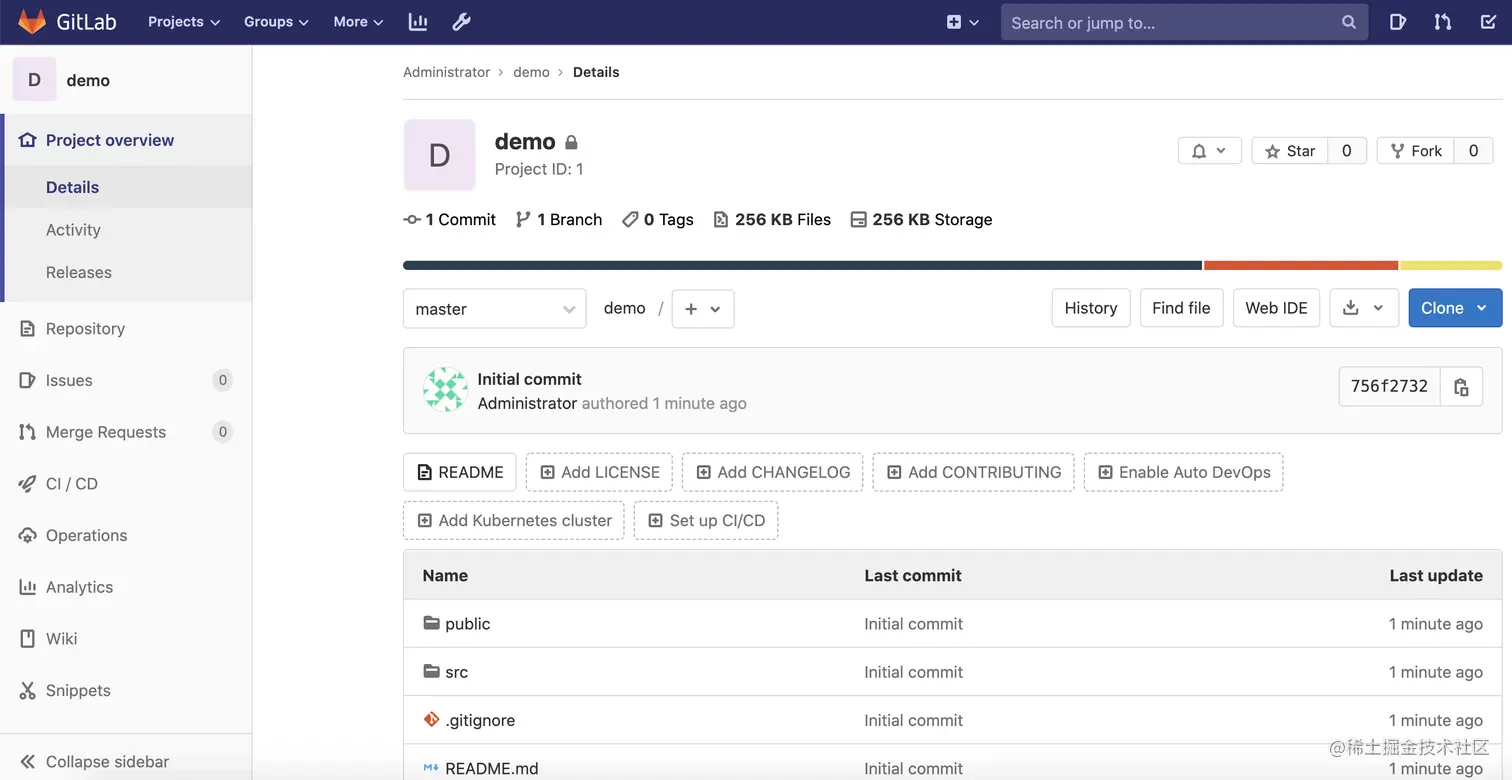Copy commit SHA 756f2732 to clipboard
This screenshot has height=780, width=1512.
[1461, 387]
